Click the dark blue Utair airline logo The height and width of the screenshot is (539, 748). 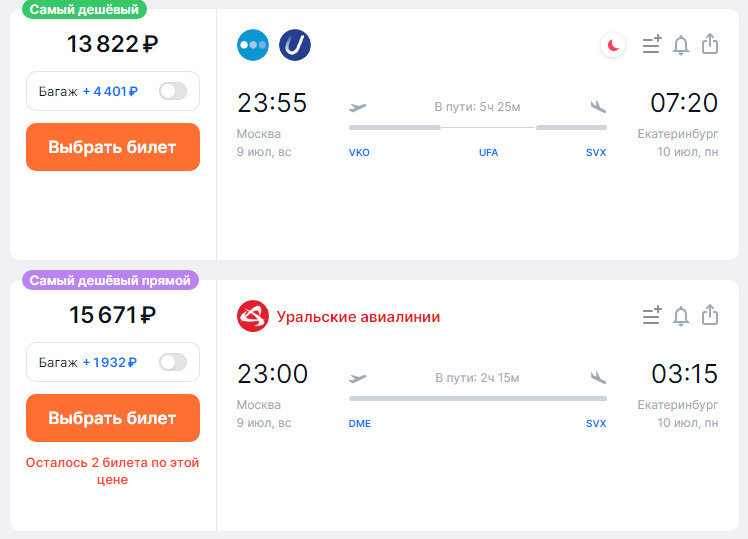point(295,45)
